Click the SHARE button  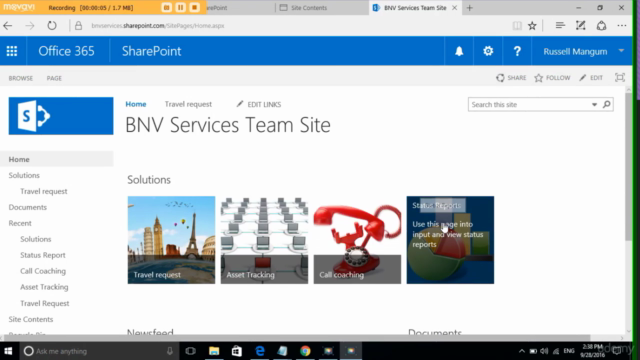tap(511, 78)
